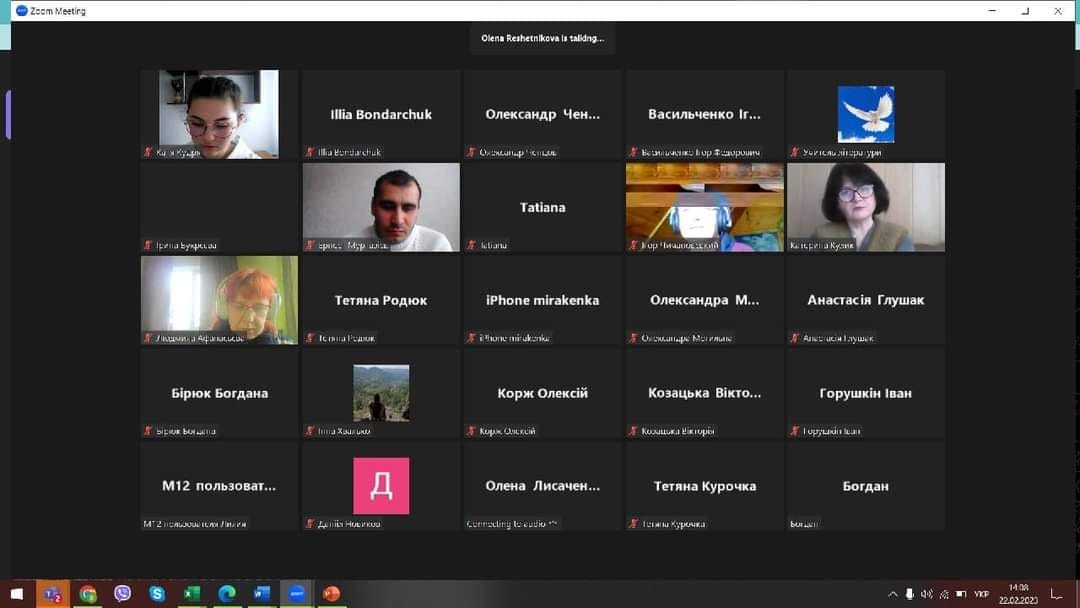Launch Google Chrome from the taskbar
The width and height of the screenshot is (1080, 608).
[88, 594]
